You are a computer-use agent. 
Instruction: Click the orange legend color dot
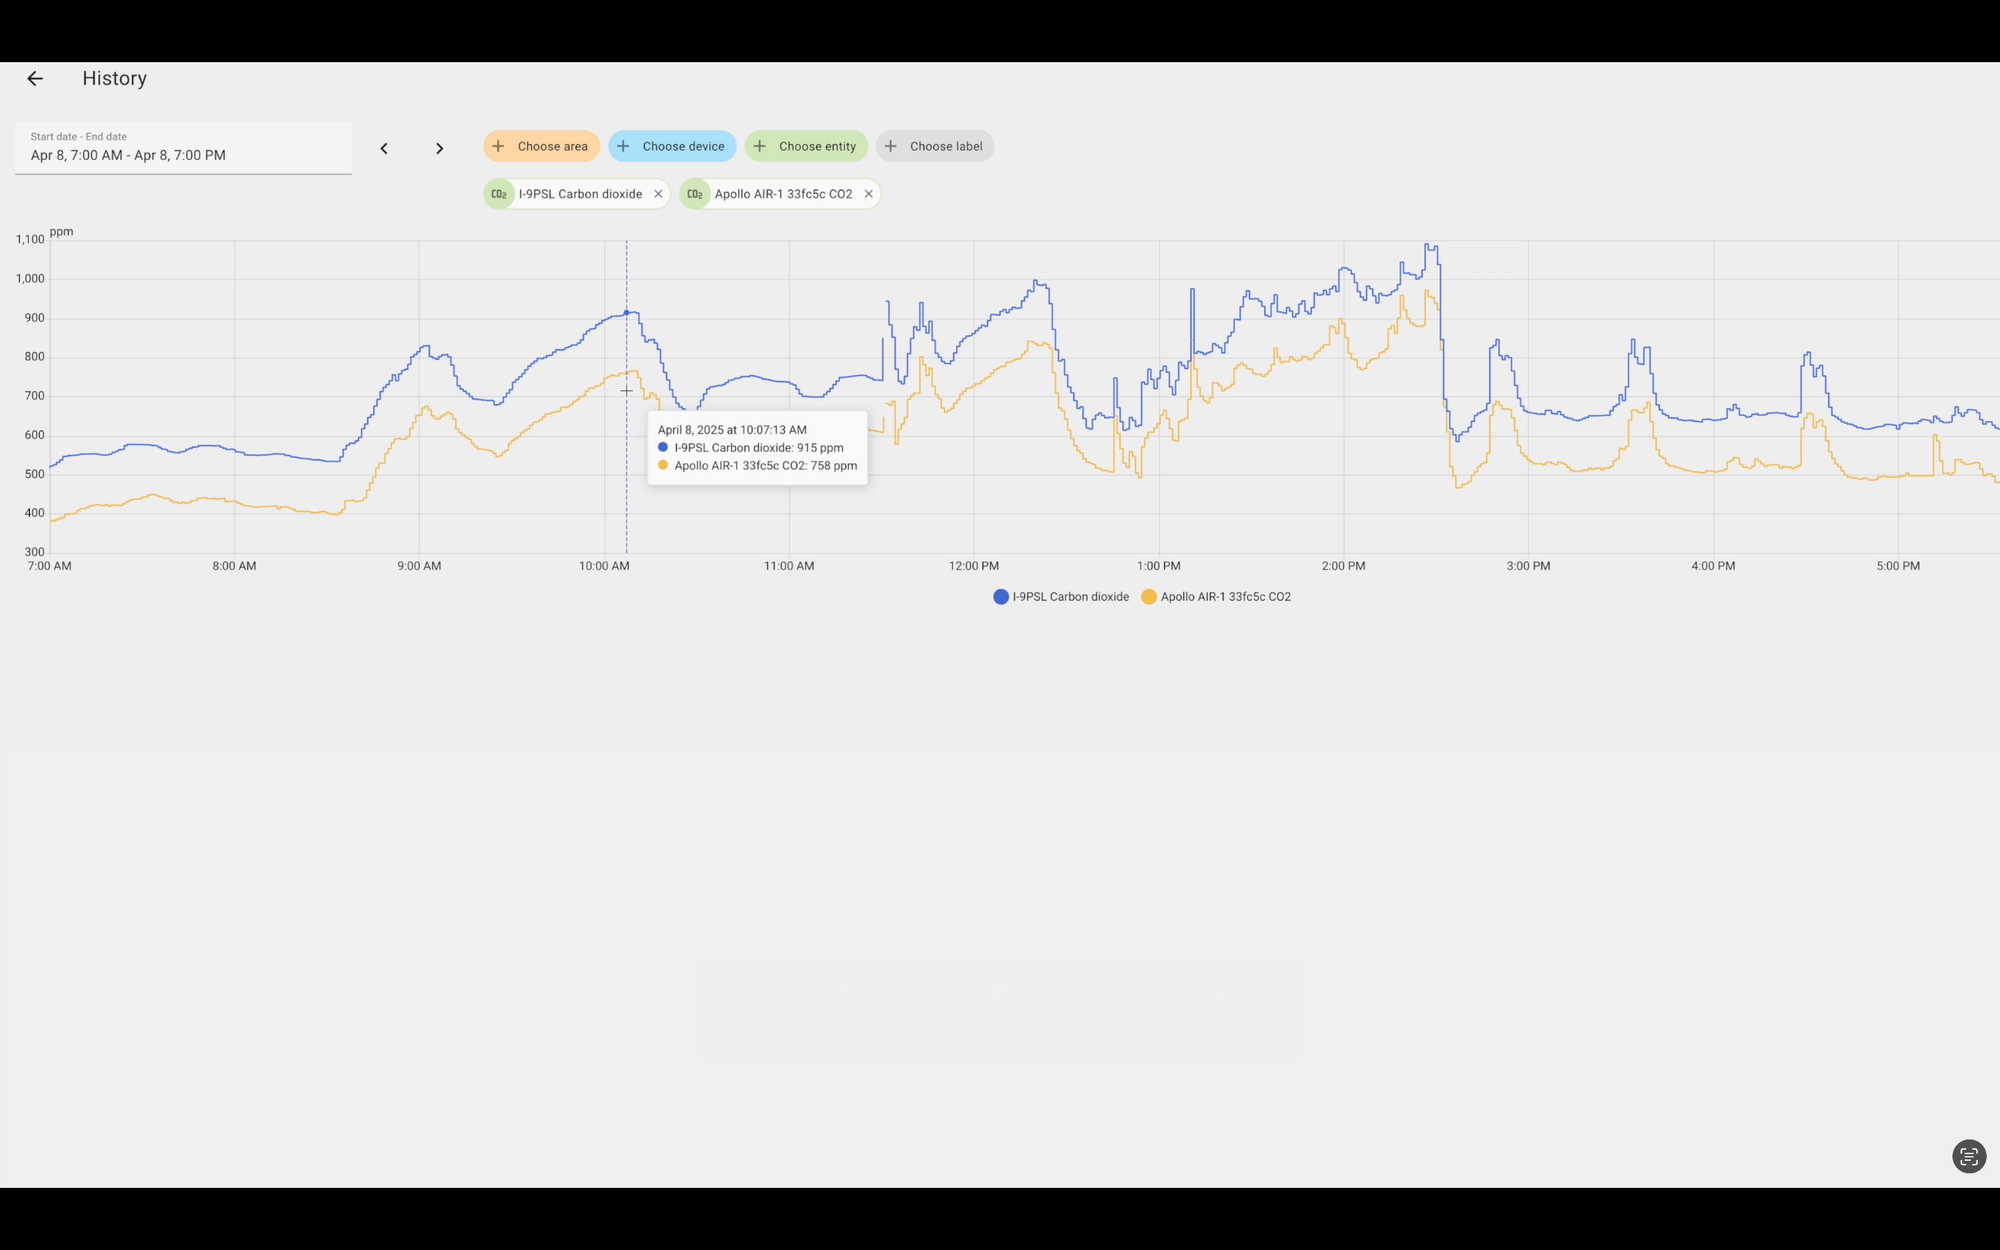tap(1149, 597)
